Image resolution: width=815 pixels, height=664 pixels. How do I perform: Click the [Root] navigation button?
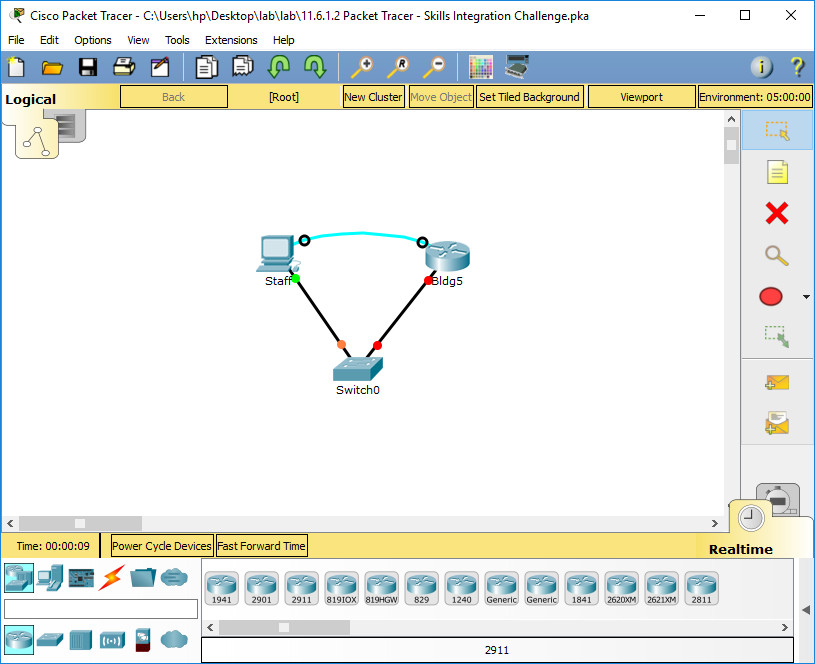[284, 97]
